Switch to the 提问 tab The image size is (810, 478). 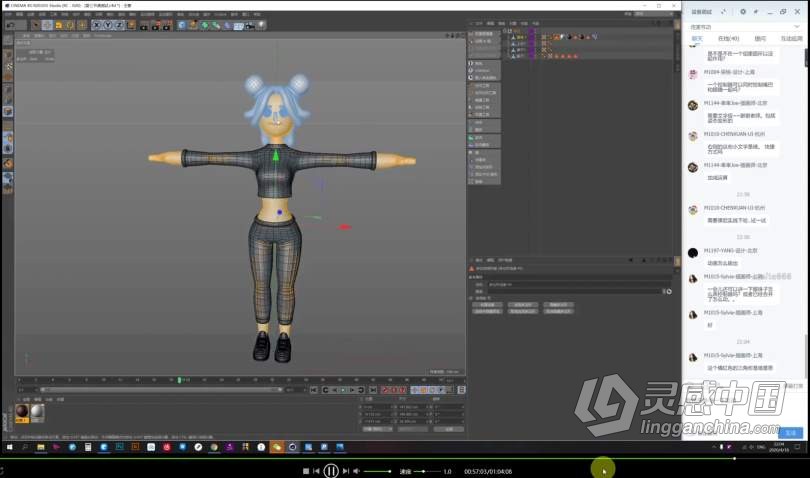coord(760,39)
